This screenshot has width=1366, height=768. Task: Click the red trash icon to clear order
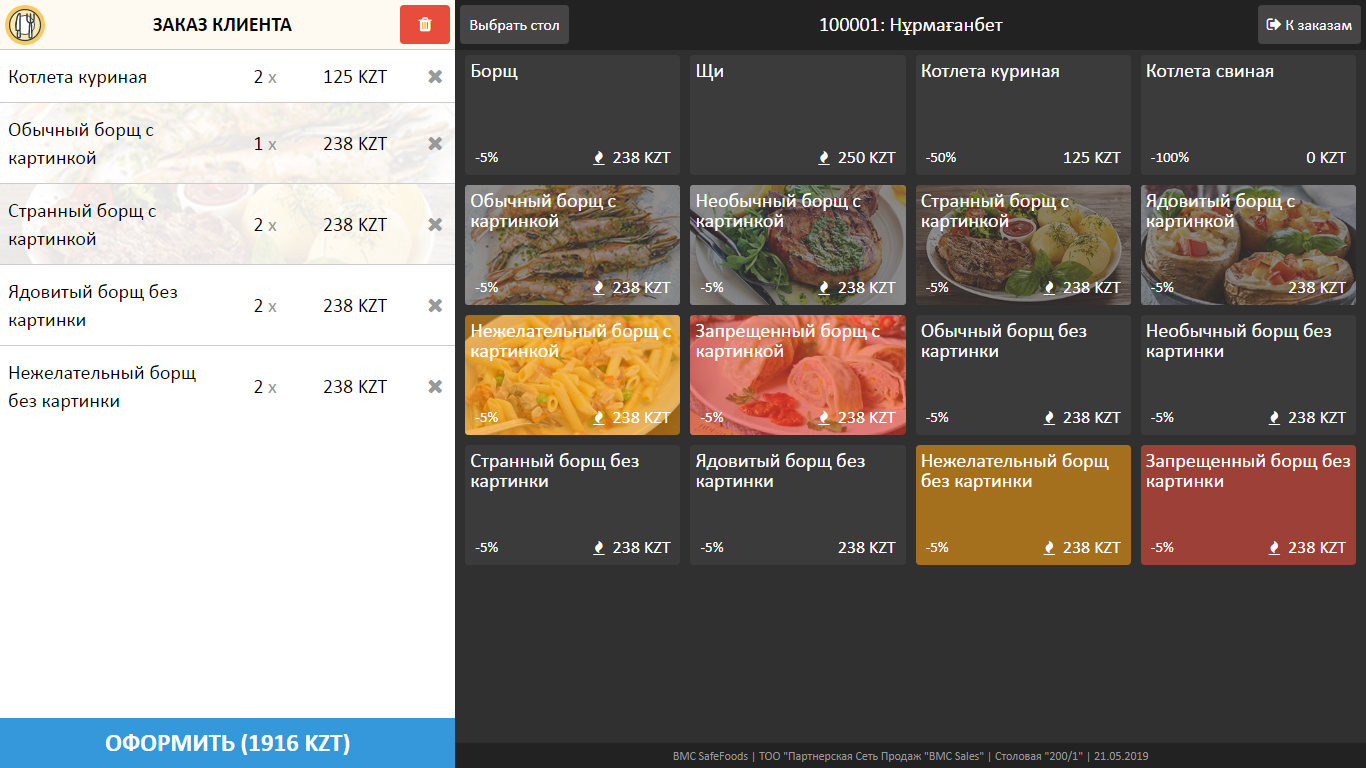point(425,25)
